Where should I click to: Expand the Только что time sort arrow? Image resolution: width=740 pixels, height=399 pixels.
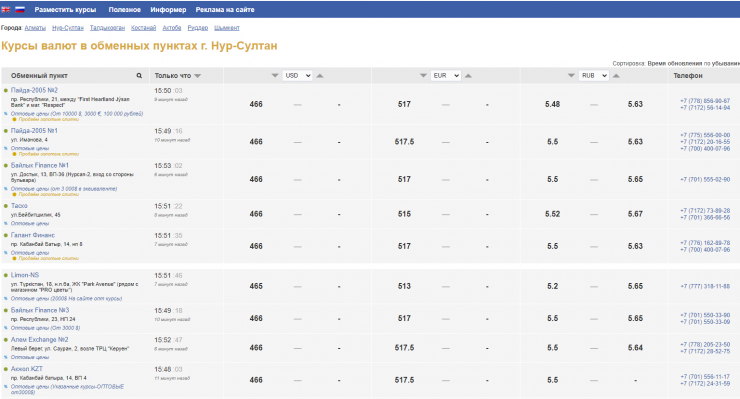pyautogui.click(x=198, y=76)
